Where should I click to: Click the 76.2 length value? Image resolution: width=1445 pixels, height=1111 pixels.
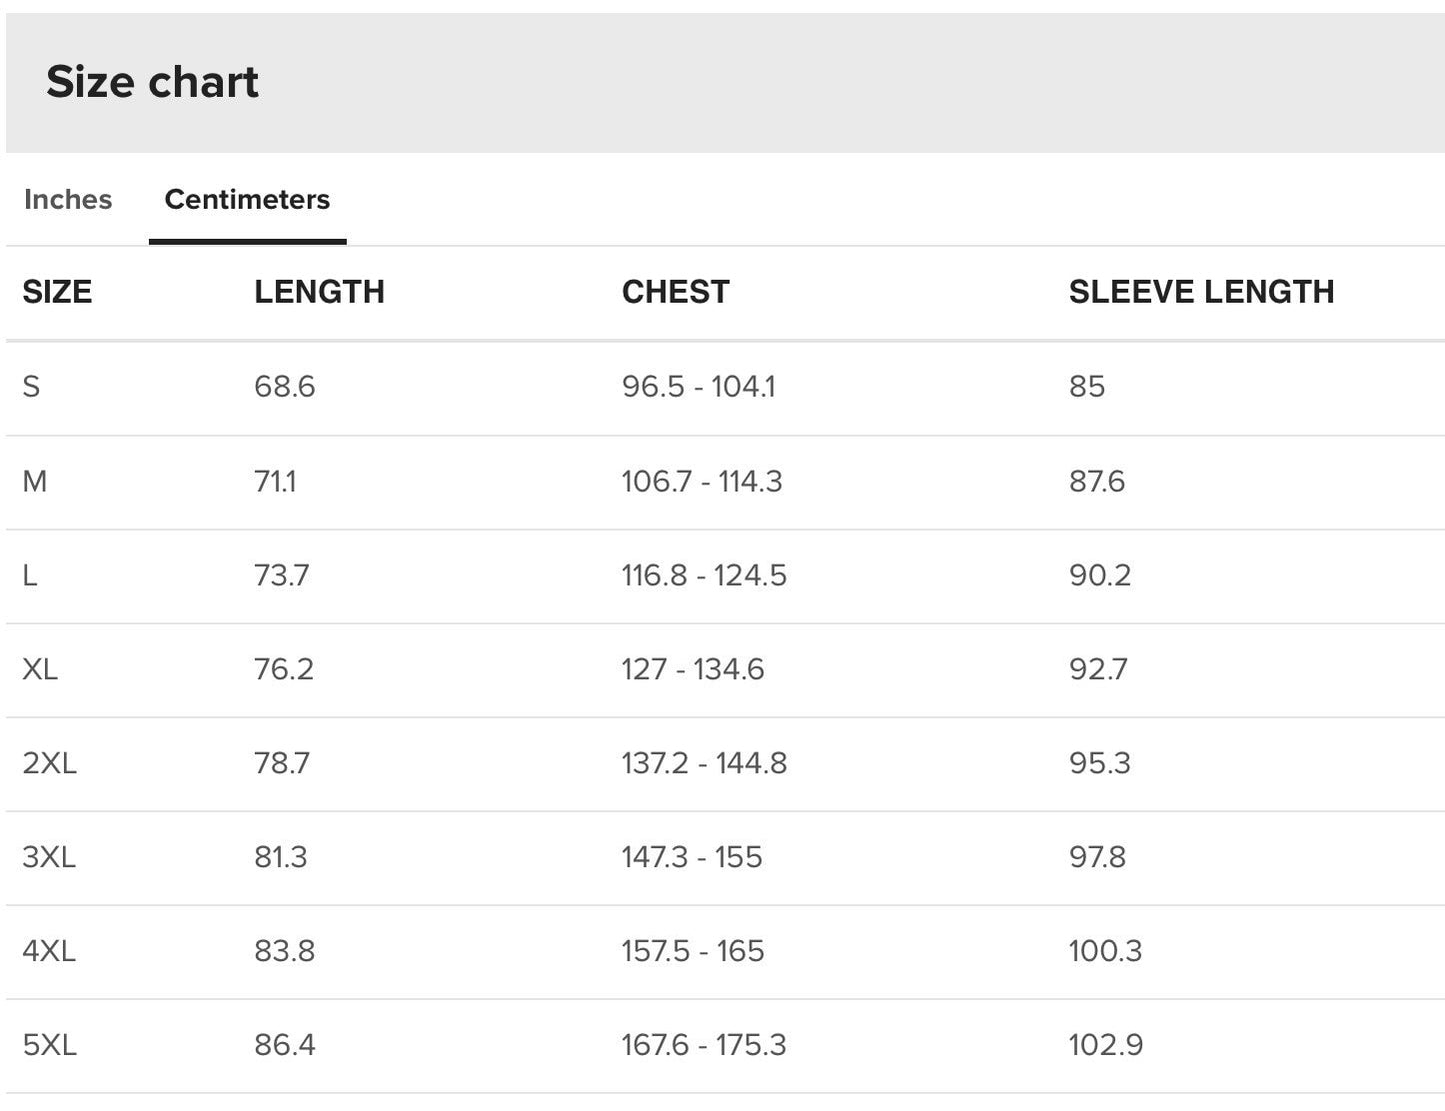click(x=284, y=669)
